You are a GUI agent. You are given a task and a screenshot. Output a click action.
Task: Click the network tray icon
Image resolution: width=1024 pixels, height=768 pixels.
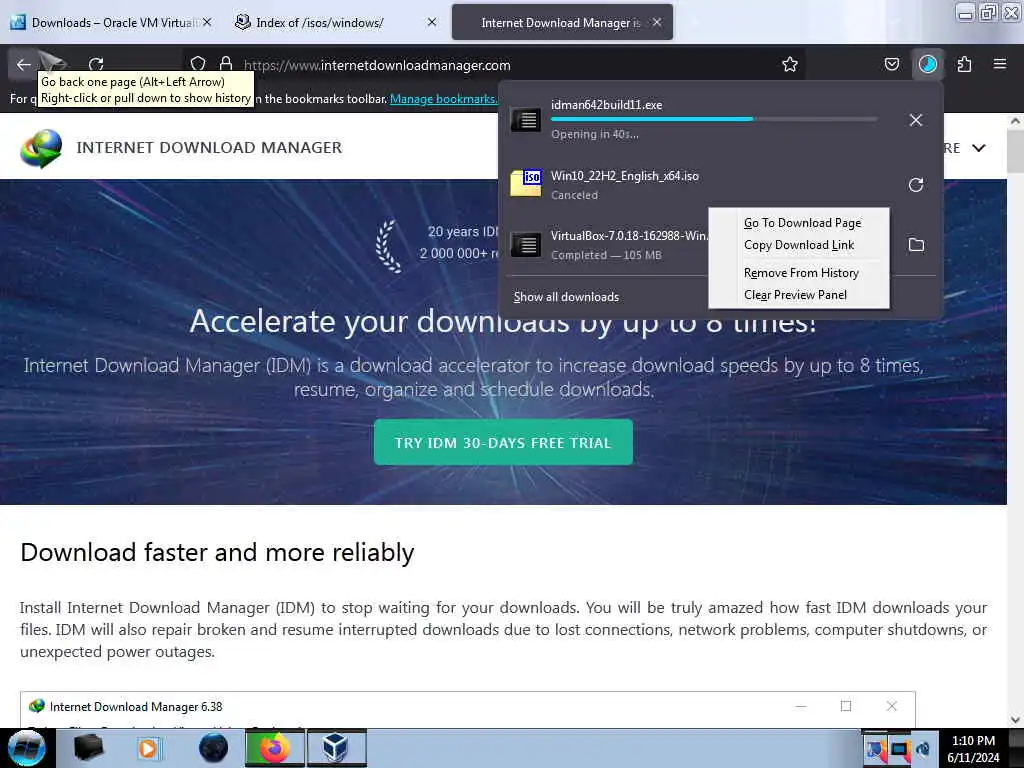[x=899, y=749]
